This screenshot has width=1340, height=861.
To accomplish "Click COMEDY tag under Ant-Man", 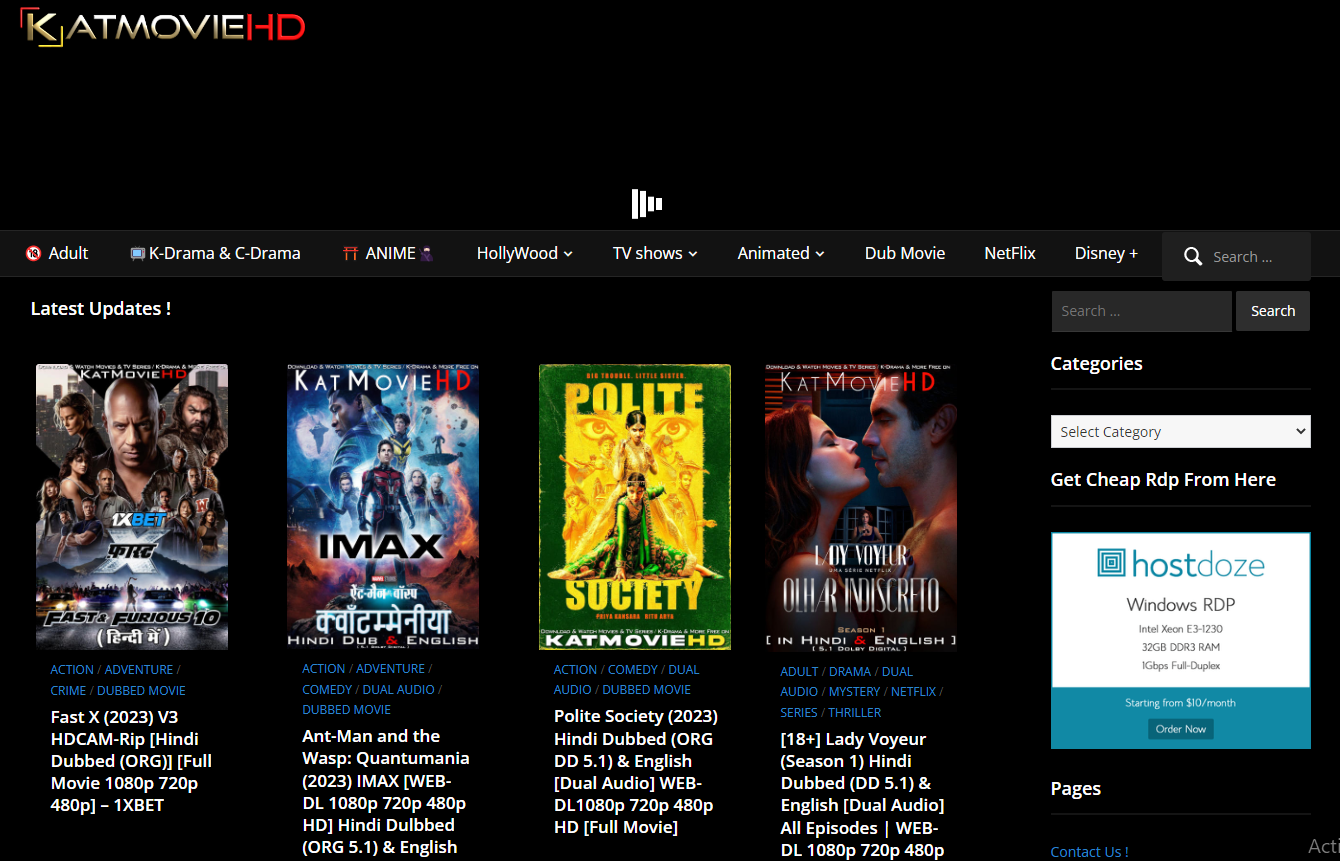I will 327,690.
